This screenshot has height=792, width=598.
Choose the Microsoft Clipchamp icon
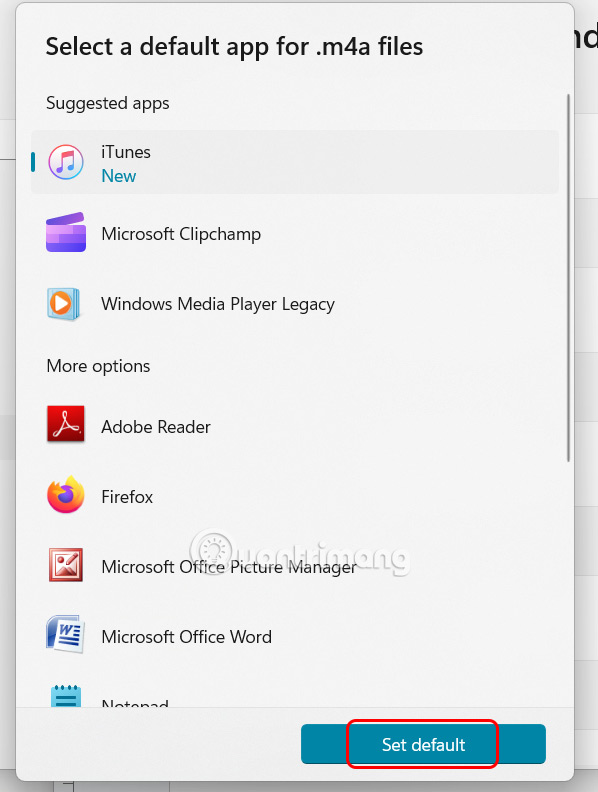[66, 232]
